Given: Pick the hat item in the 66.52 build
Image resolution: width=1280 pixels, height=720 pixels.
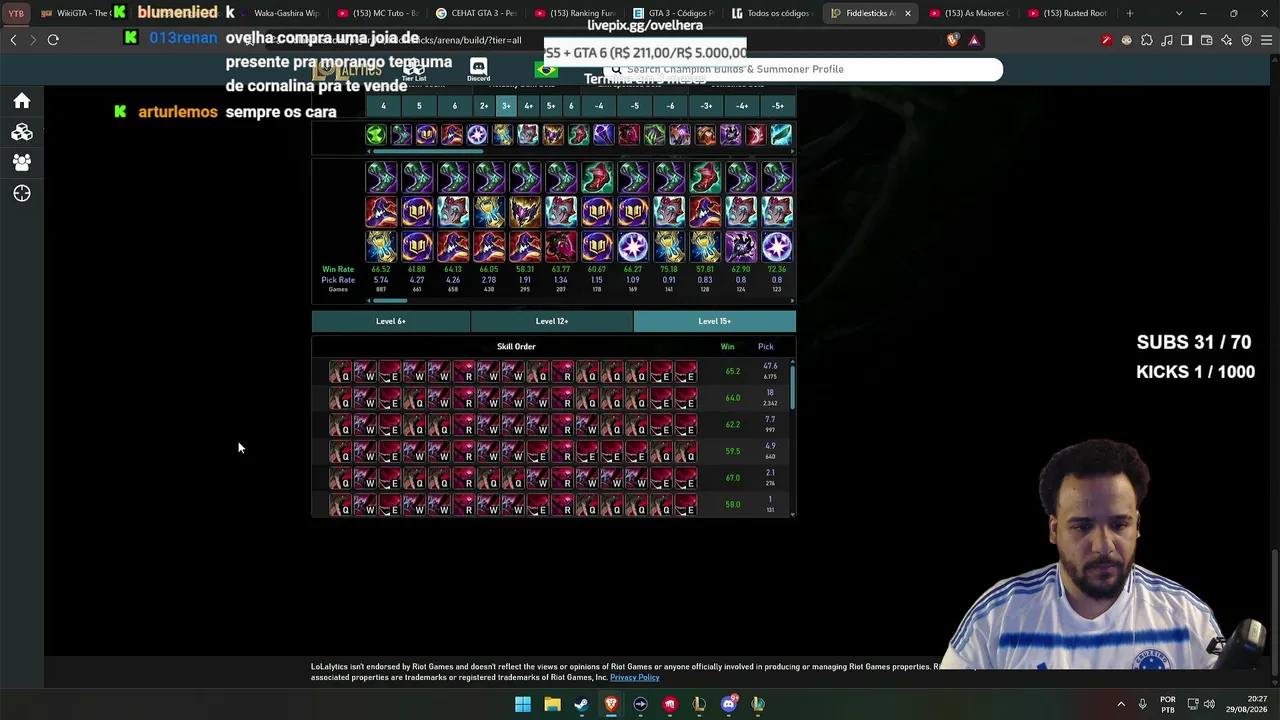Looking at the screenshot, I should tap(381, 212).
